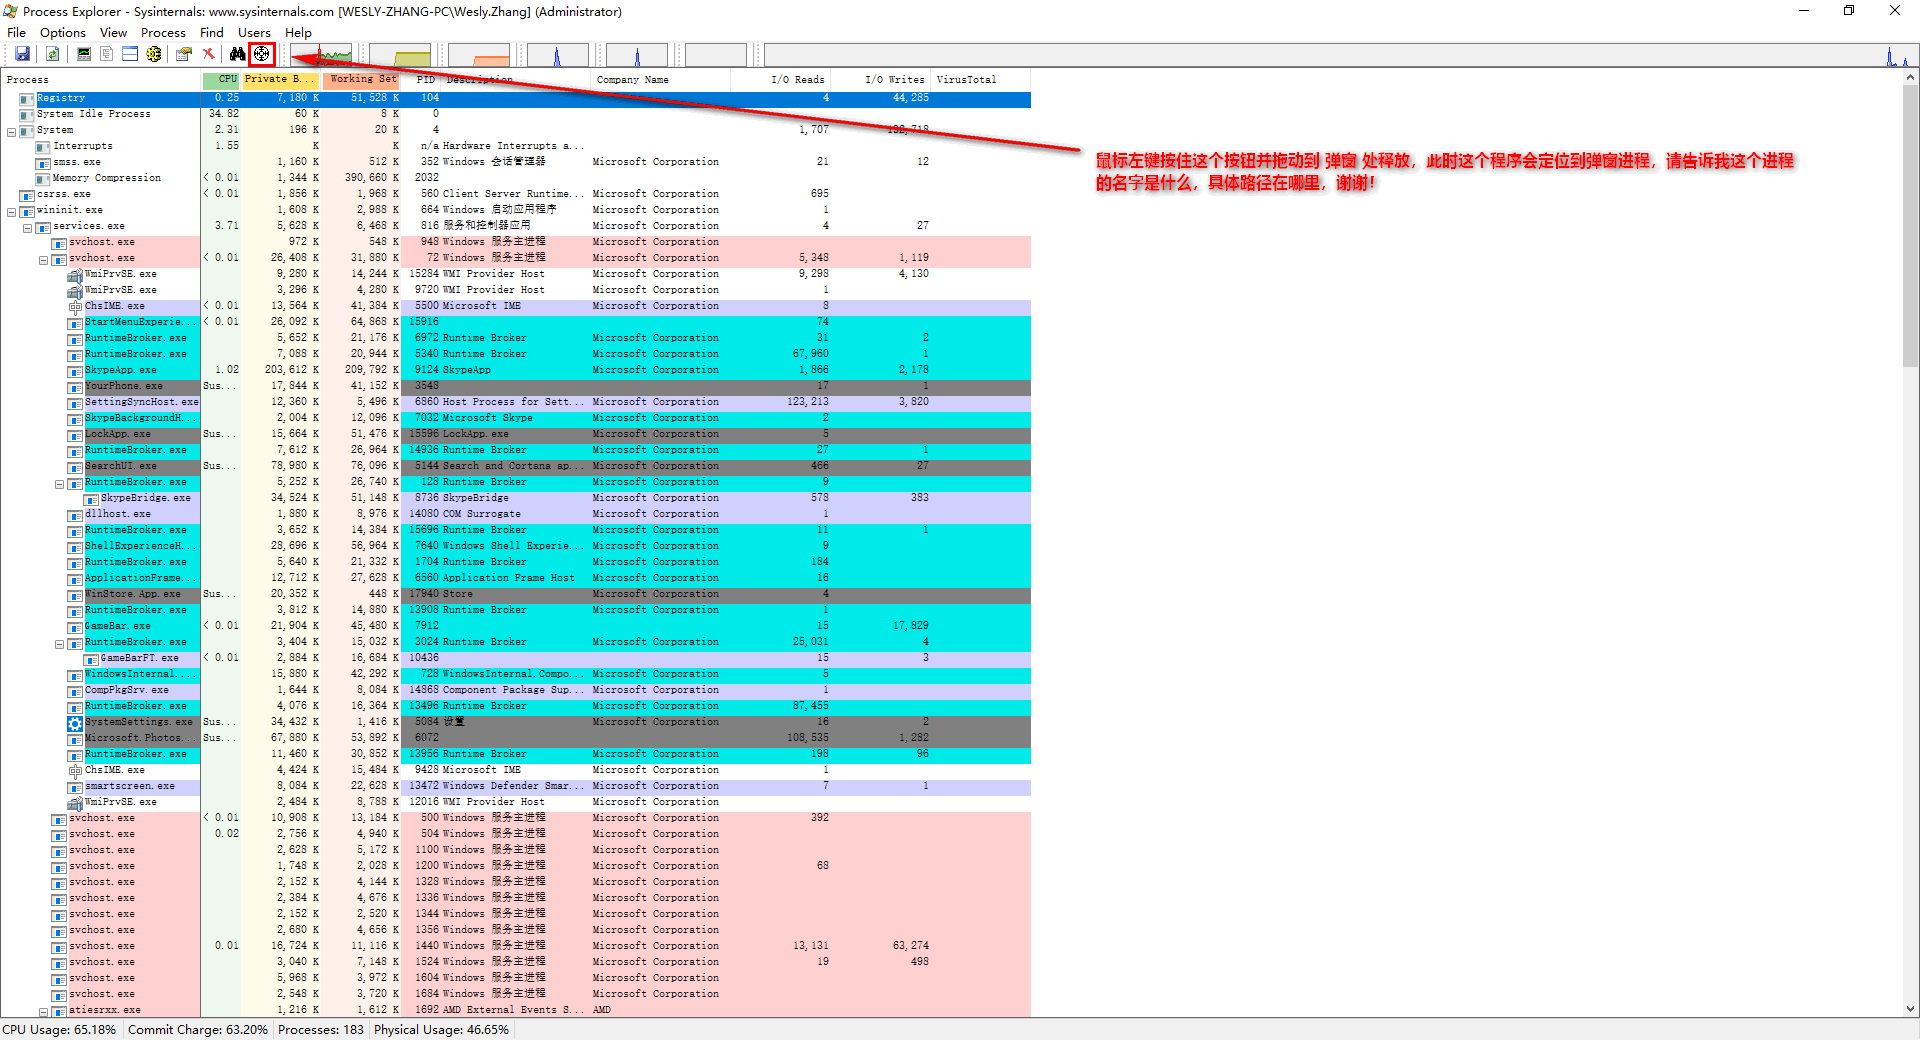Viewport: 1920px width, 1040px height.
Task: Click the red X Kill Process icon
Action: (208, 54)
